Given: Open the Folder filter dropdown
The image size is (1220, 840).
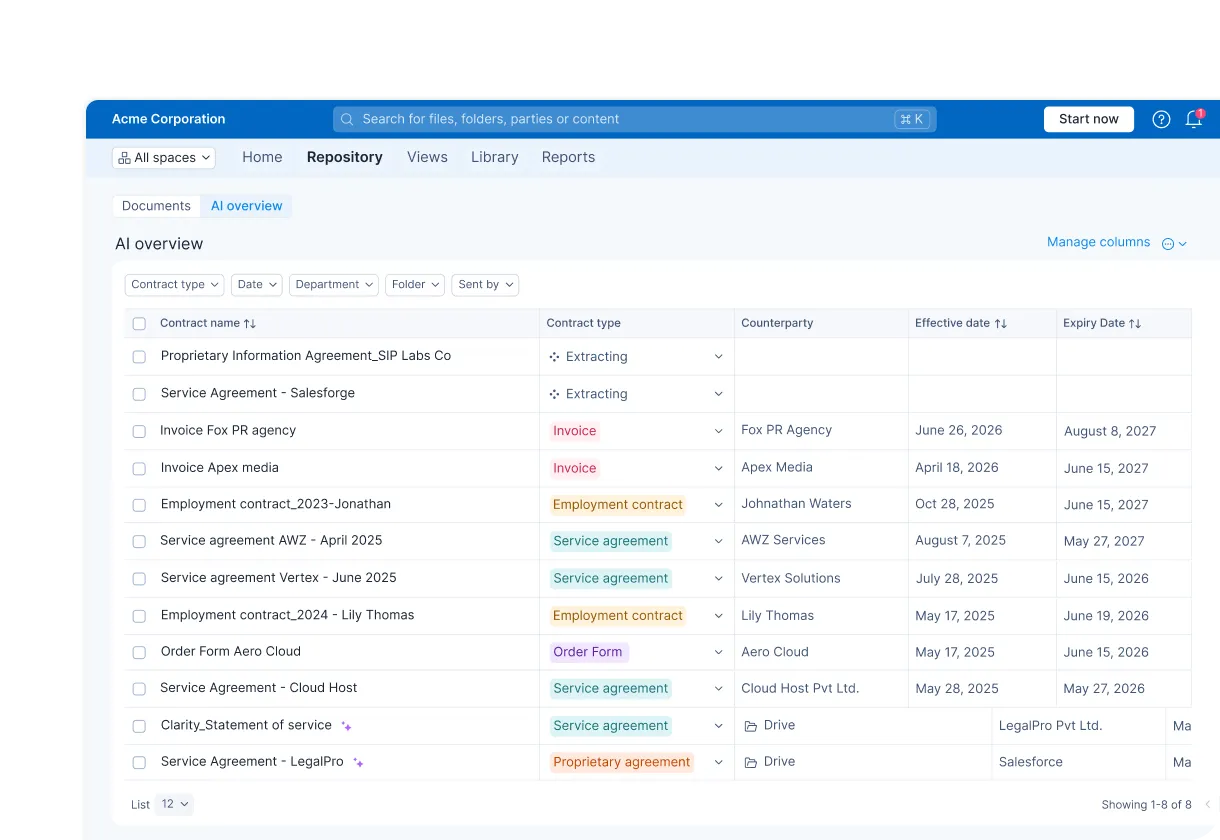Looking at the screenshot, I should (415, 285).
